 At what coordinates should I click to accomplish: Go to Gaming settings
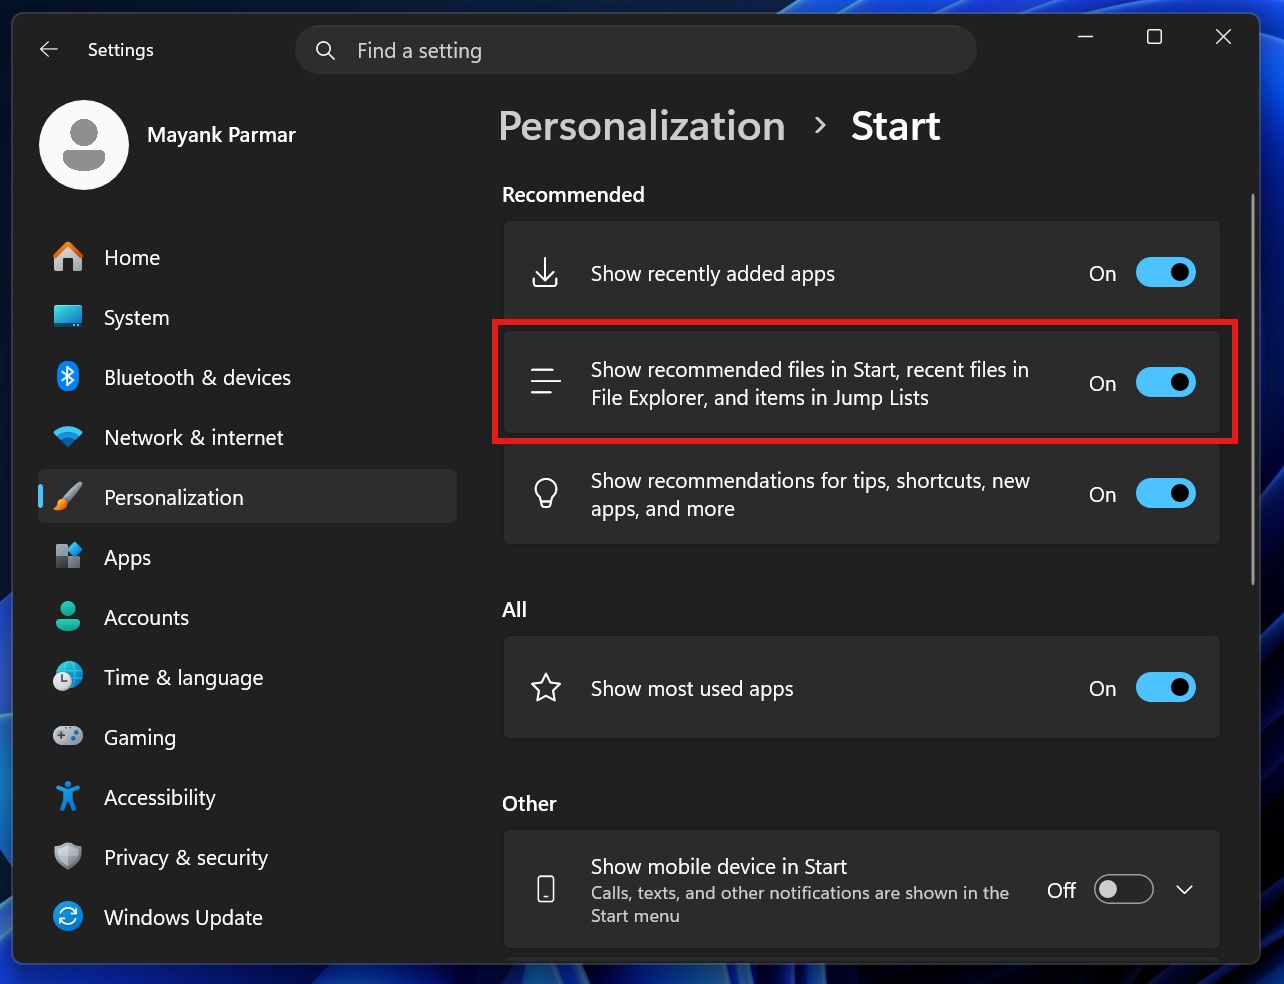(247, 737)
